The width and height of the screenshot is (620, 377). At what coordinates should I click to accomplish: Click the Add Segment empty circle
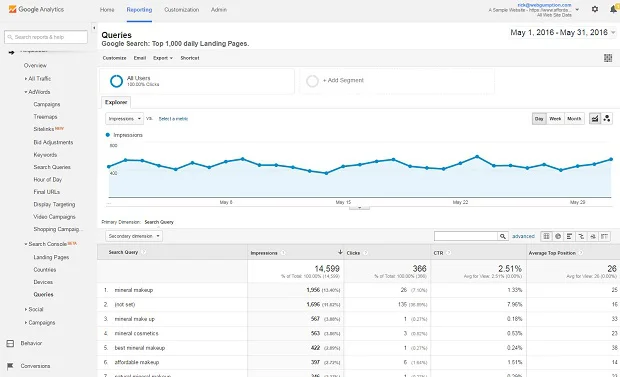(312, 81)
